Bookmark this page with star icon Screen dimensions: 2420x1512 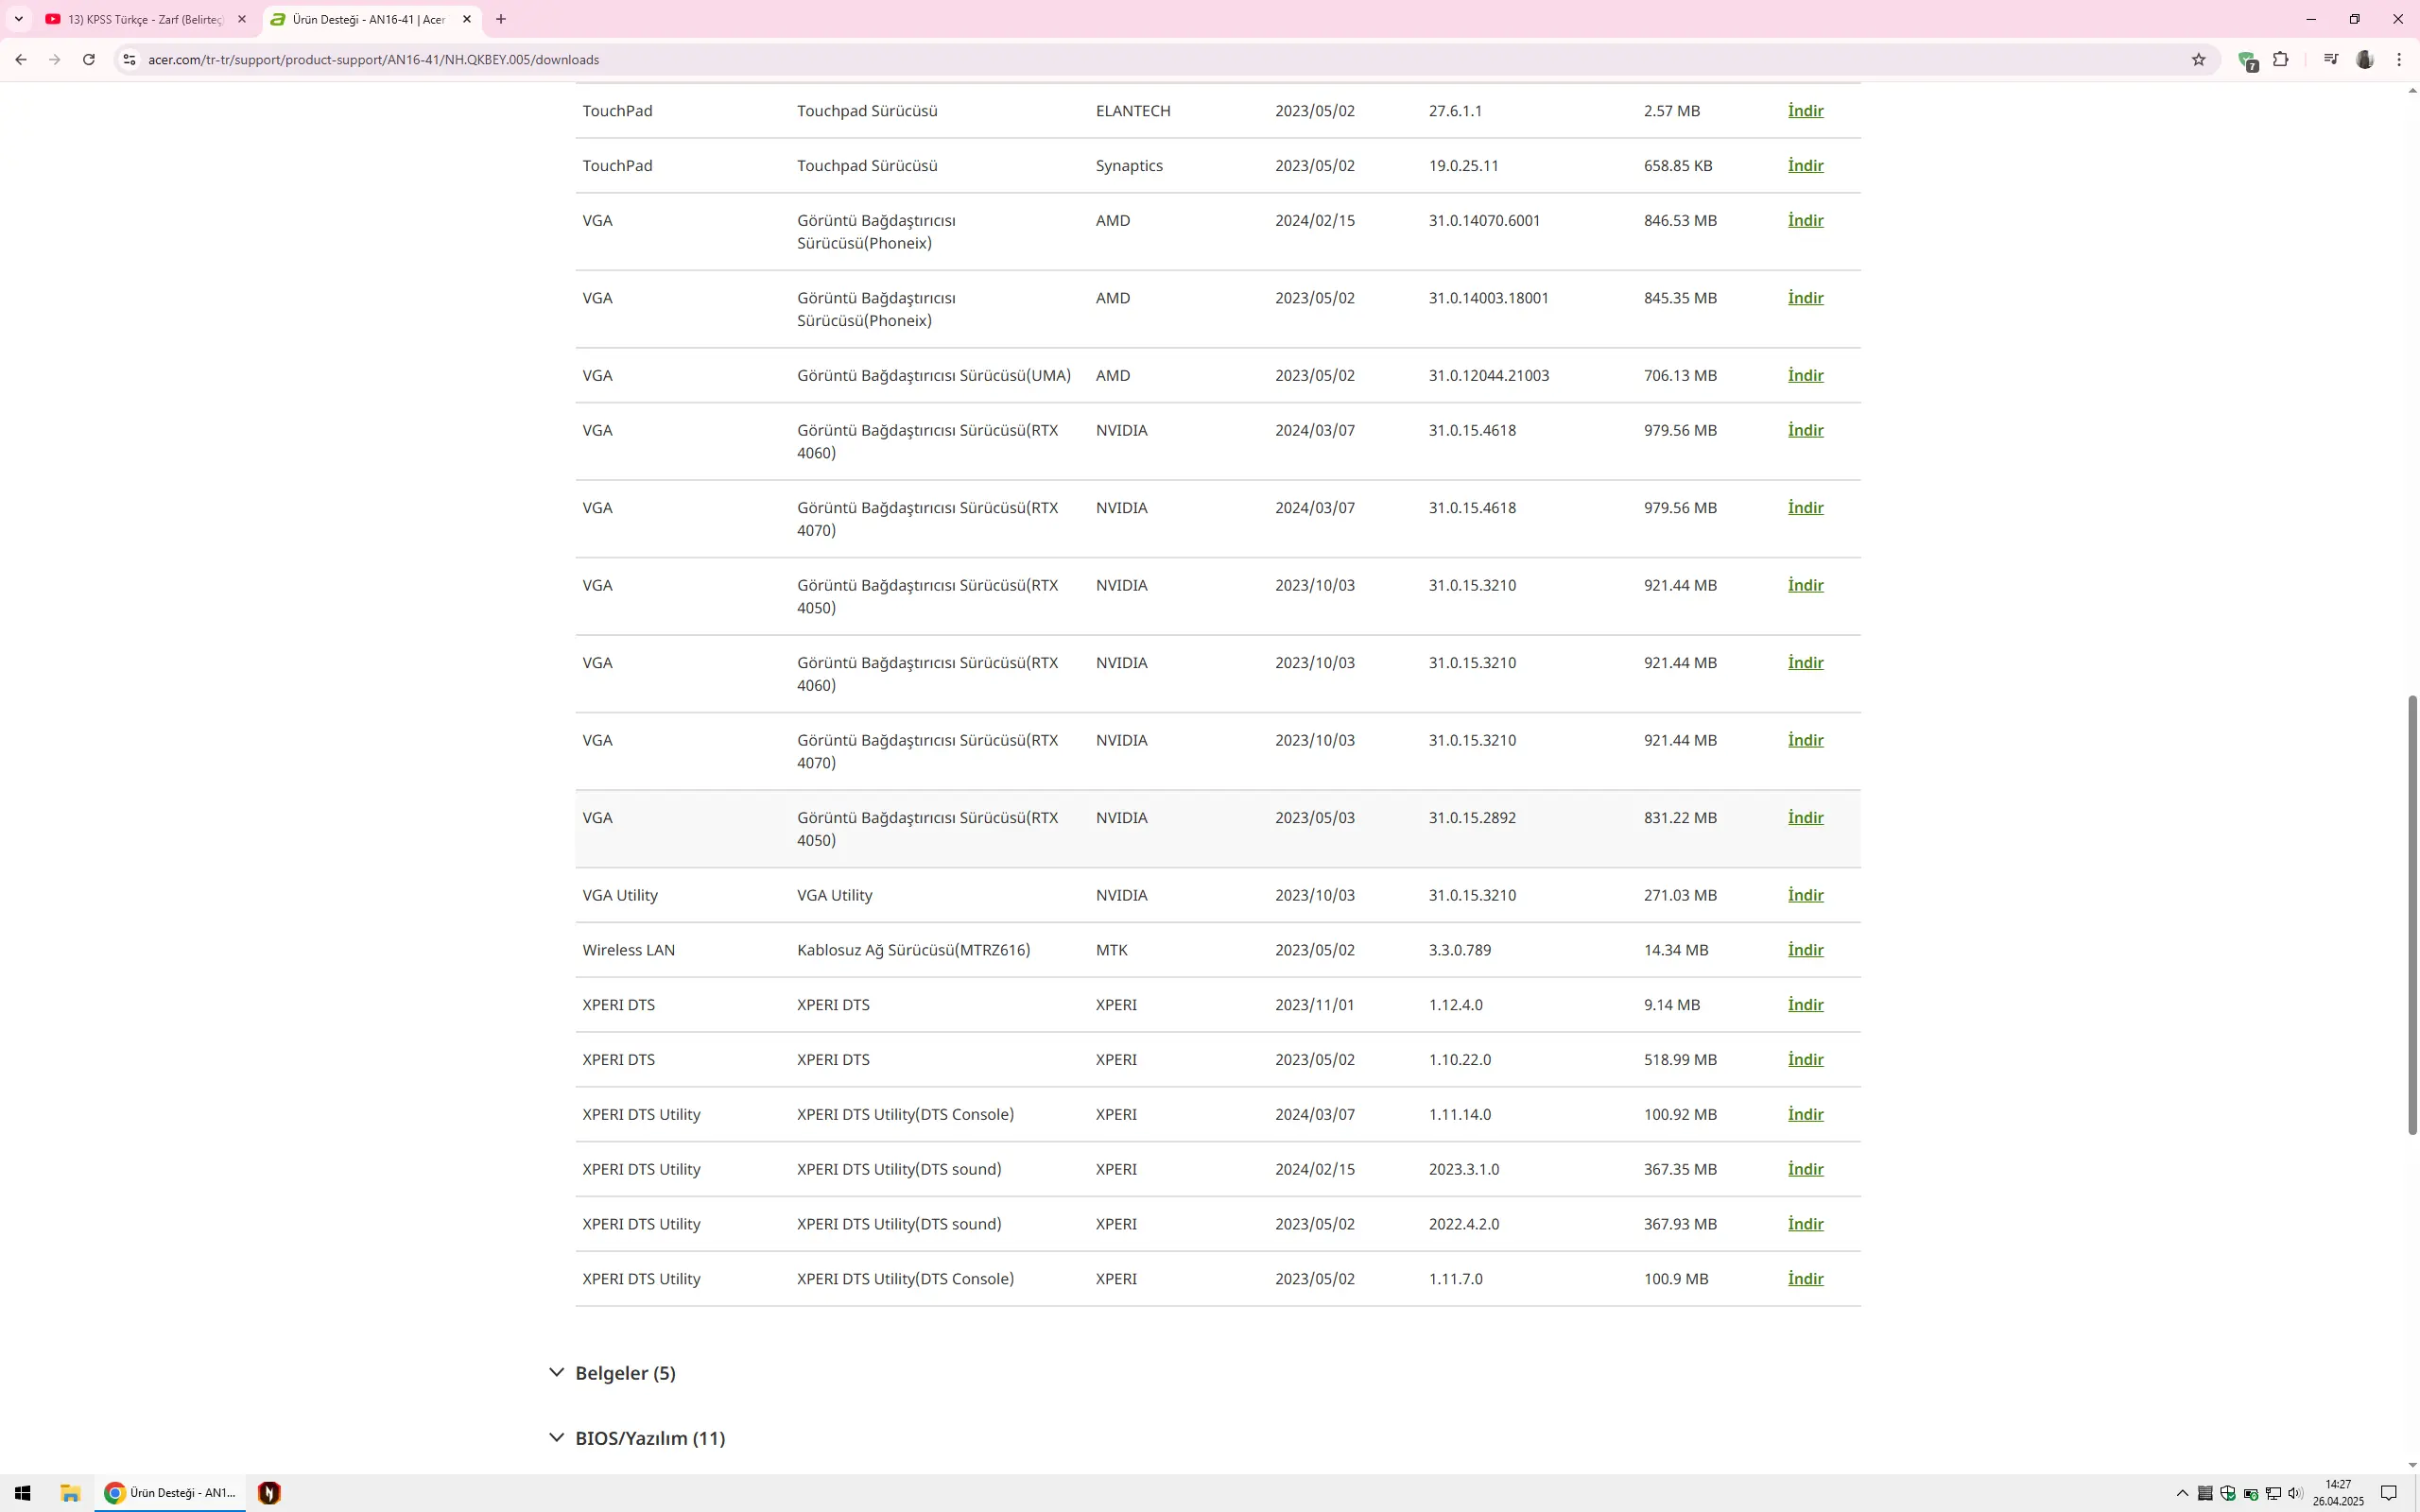click(x=2198, y=60)
